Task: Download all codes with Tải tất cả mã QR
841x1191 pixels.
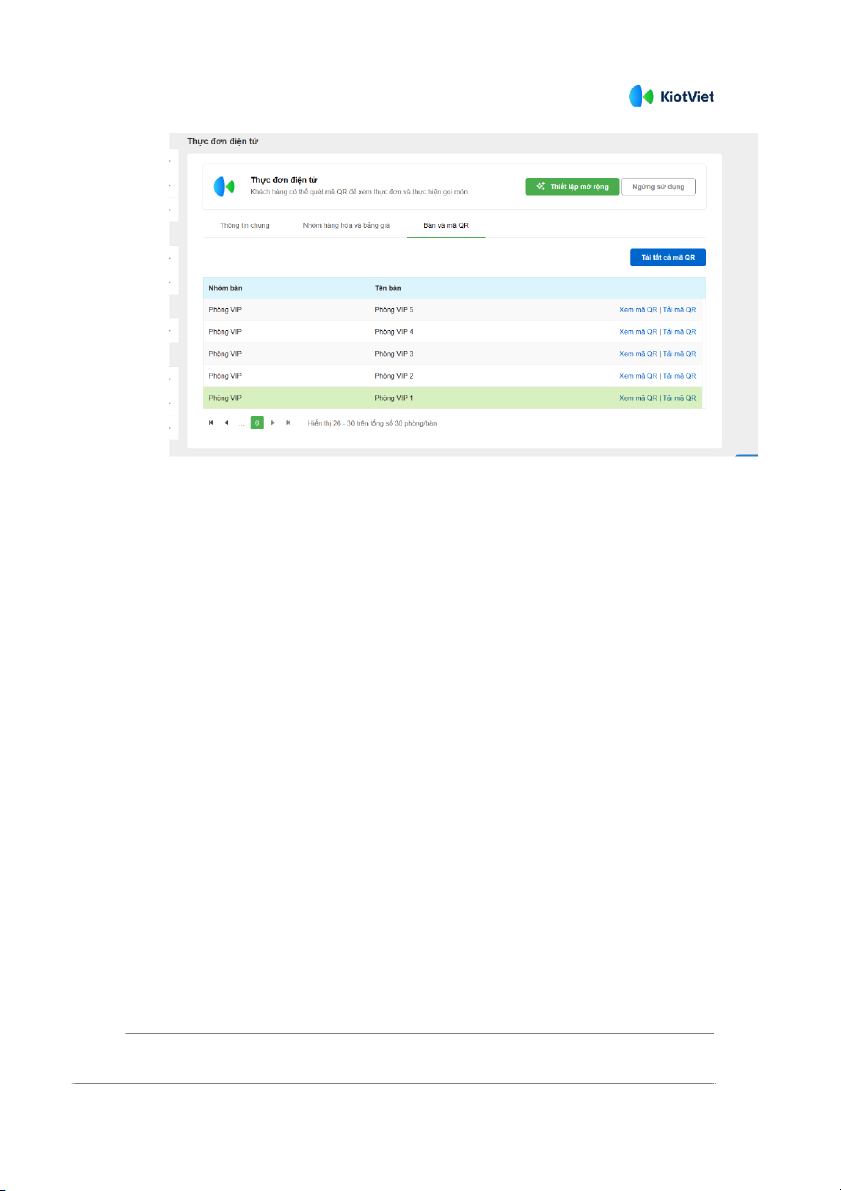Action: click(667, 258)
